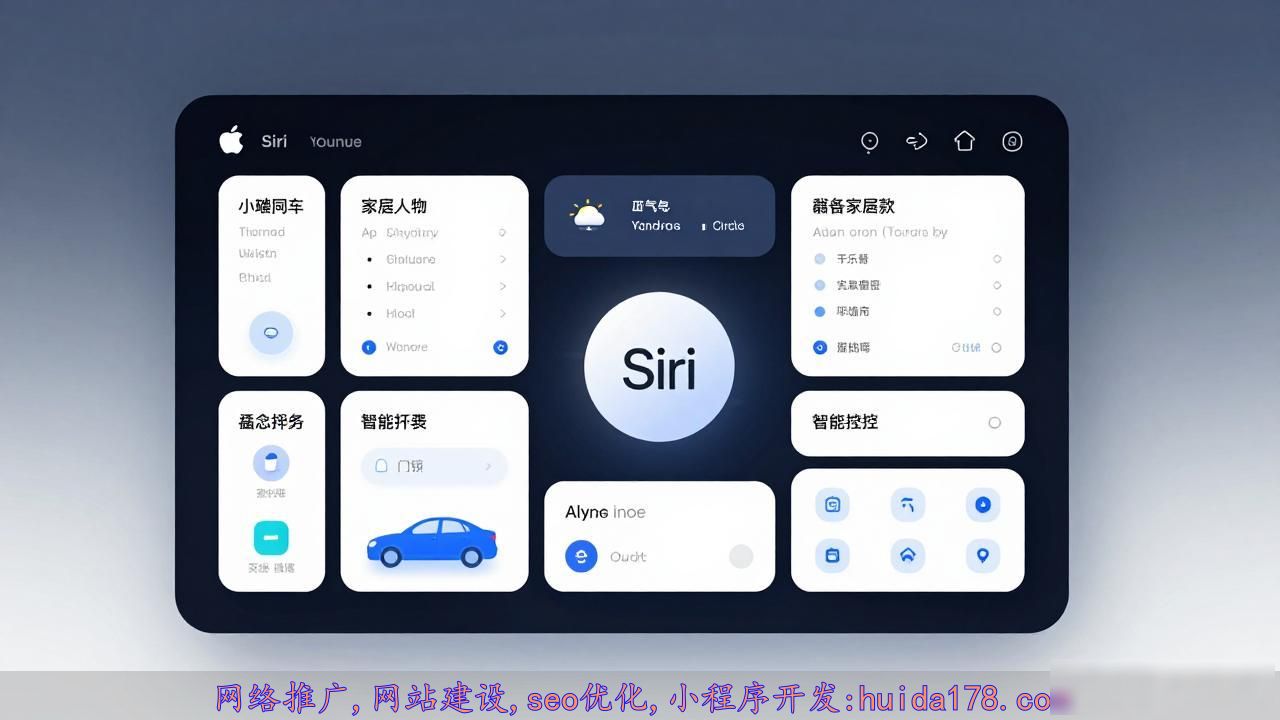Click the teal square icon in the 播念拌务 card
The width and height of the screenshot is (1280, 720).
(271, 538)
